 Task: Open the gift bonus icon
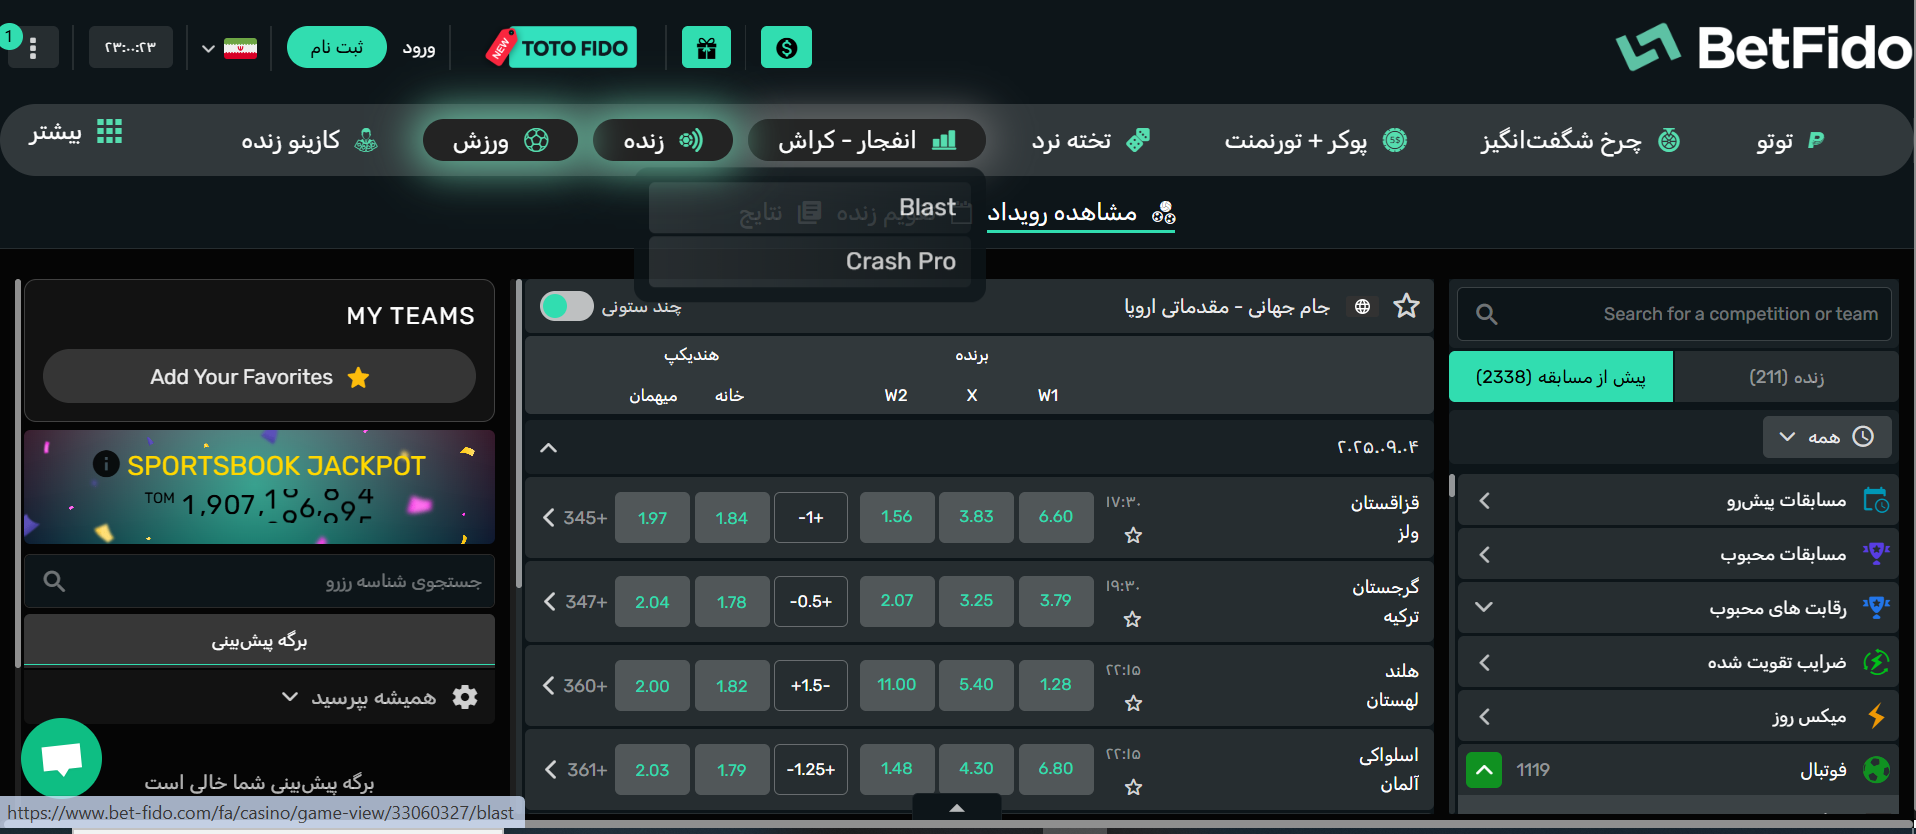click(x=706, y=47)
